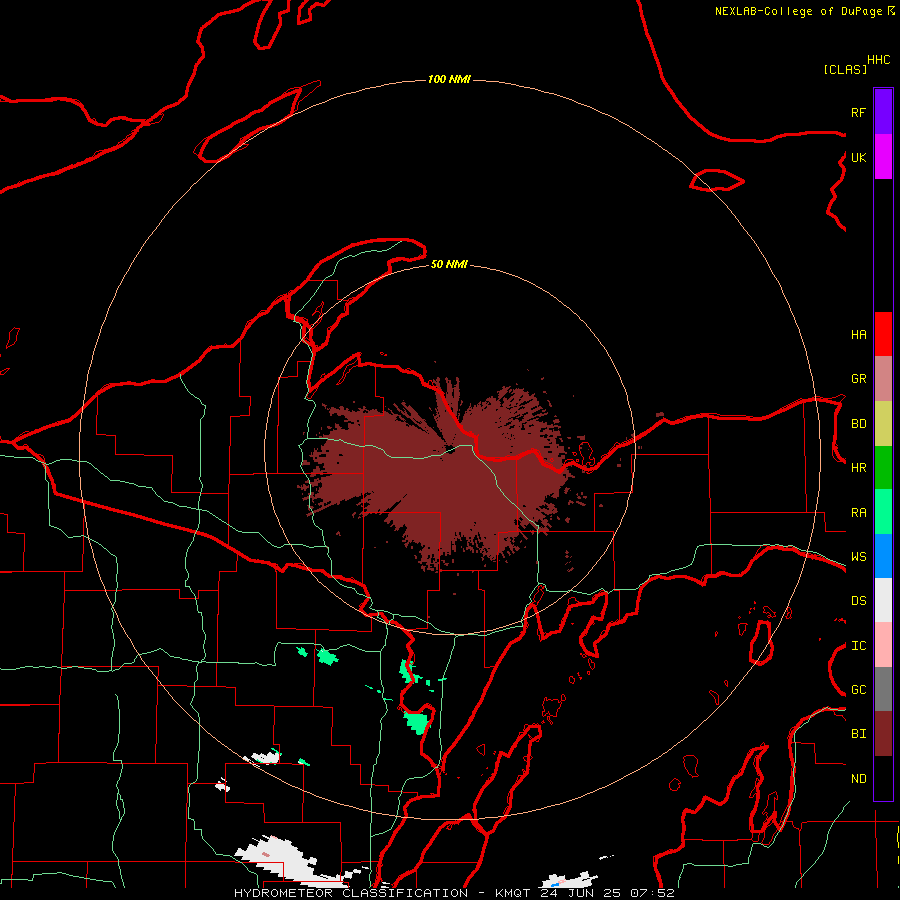Click the HA red legend swatch
The width and height of the screenshot is (900, 900).
tap(883, 334)
